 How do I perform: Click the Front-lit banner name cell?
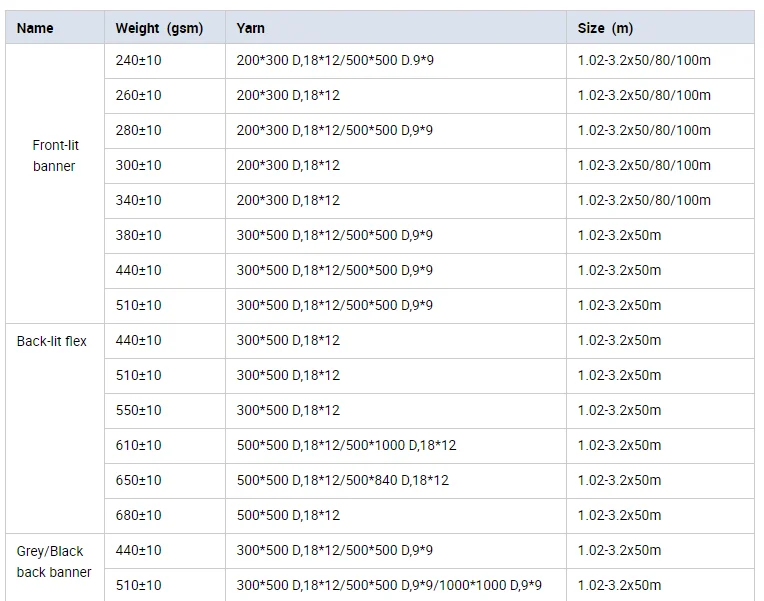pyautogui.click(x=55, y=183)
